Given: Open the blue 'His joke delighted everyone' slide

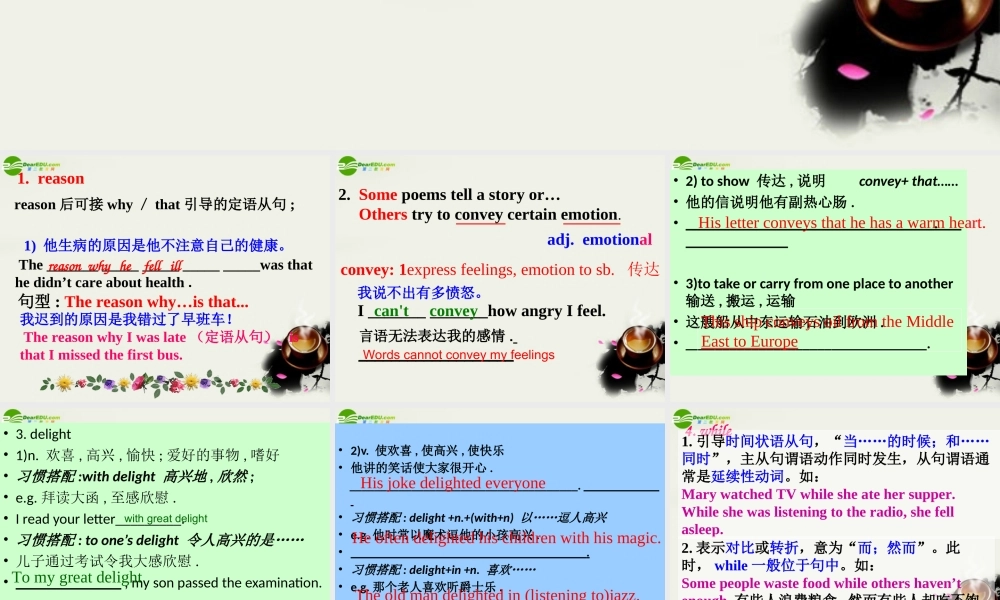Looking at the screenshot, I should click(x=500, y=504).
